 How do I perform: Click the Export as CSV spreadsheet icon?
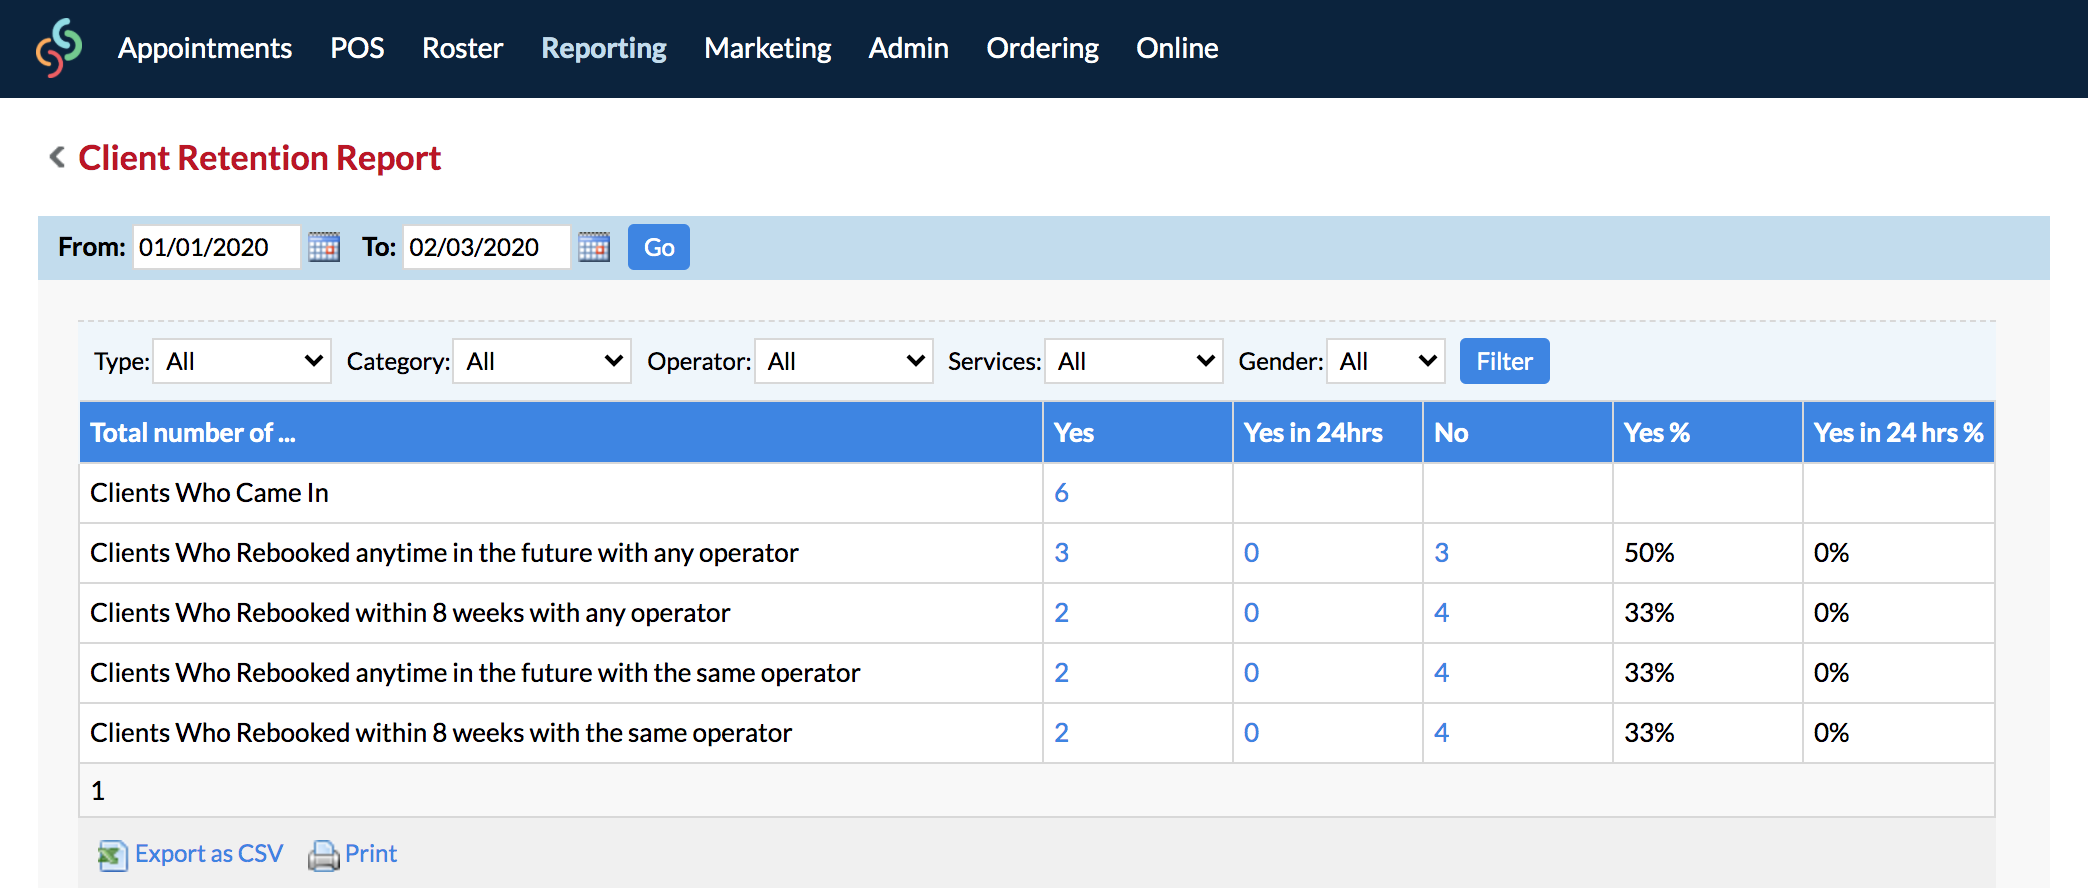coord(112,855)
